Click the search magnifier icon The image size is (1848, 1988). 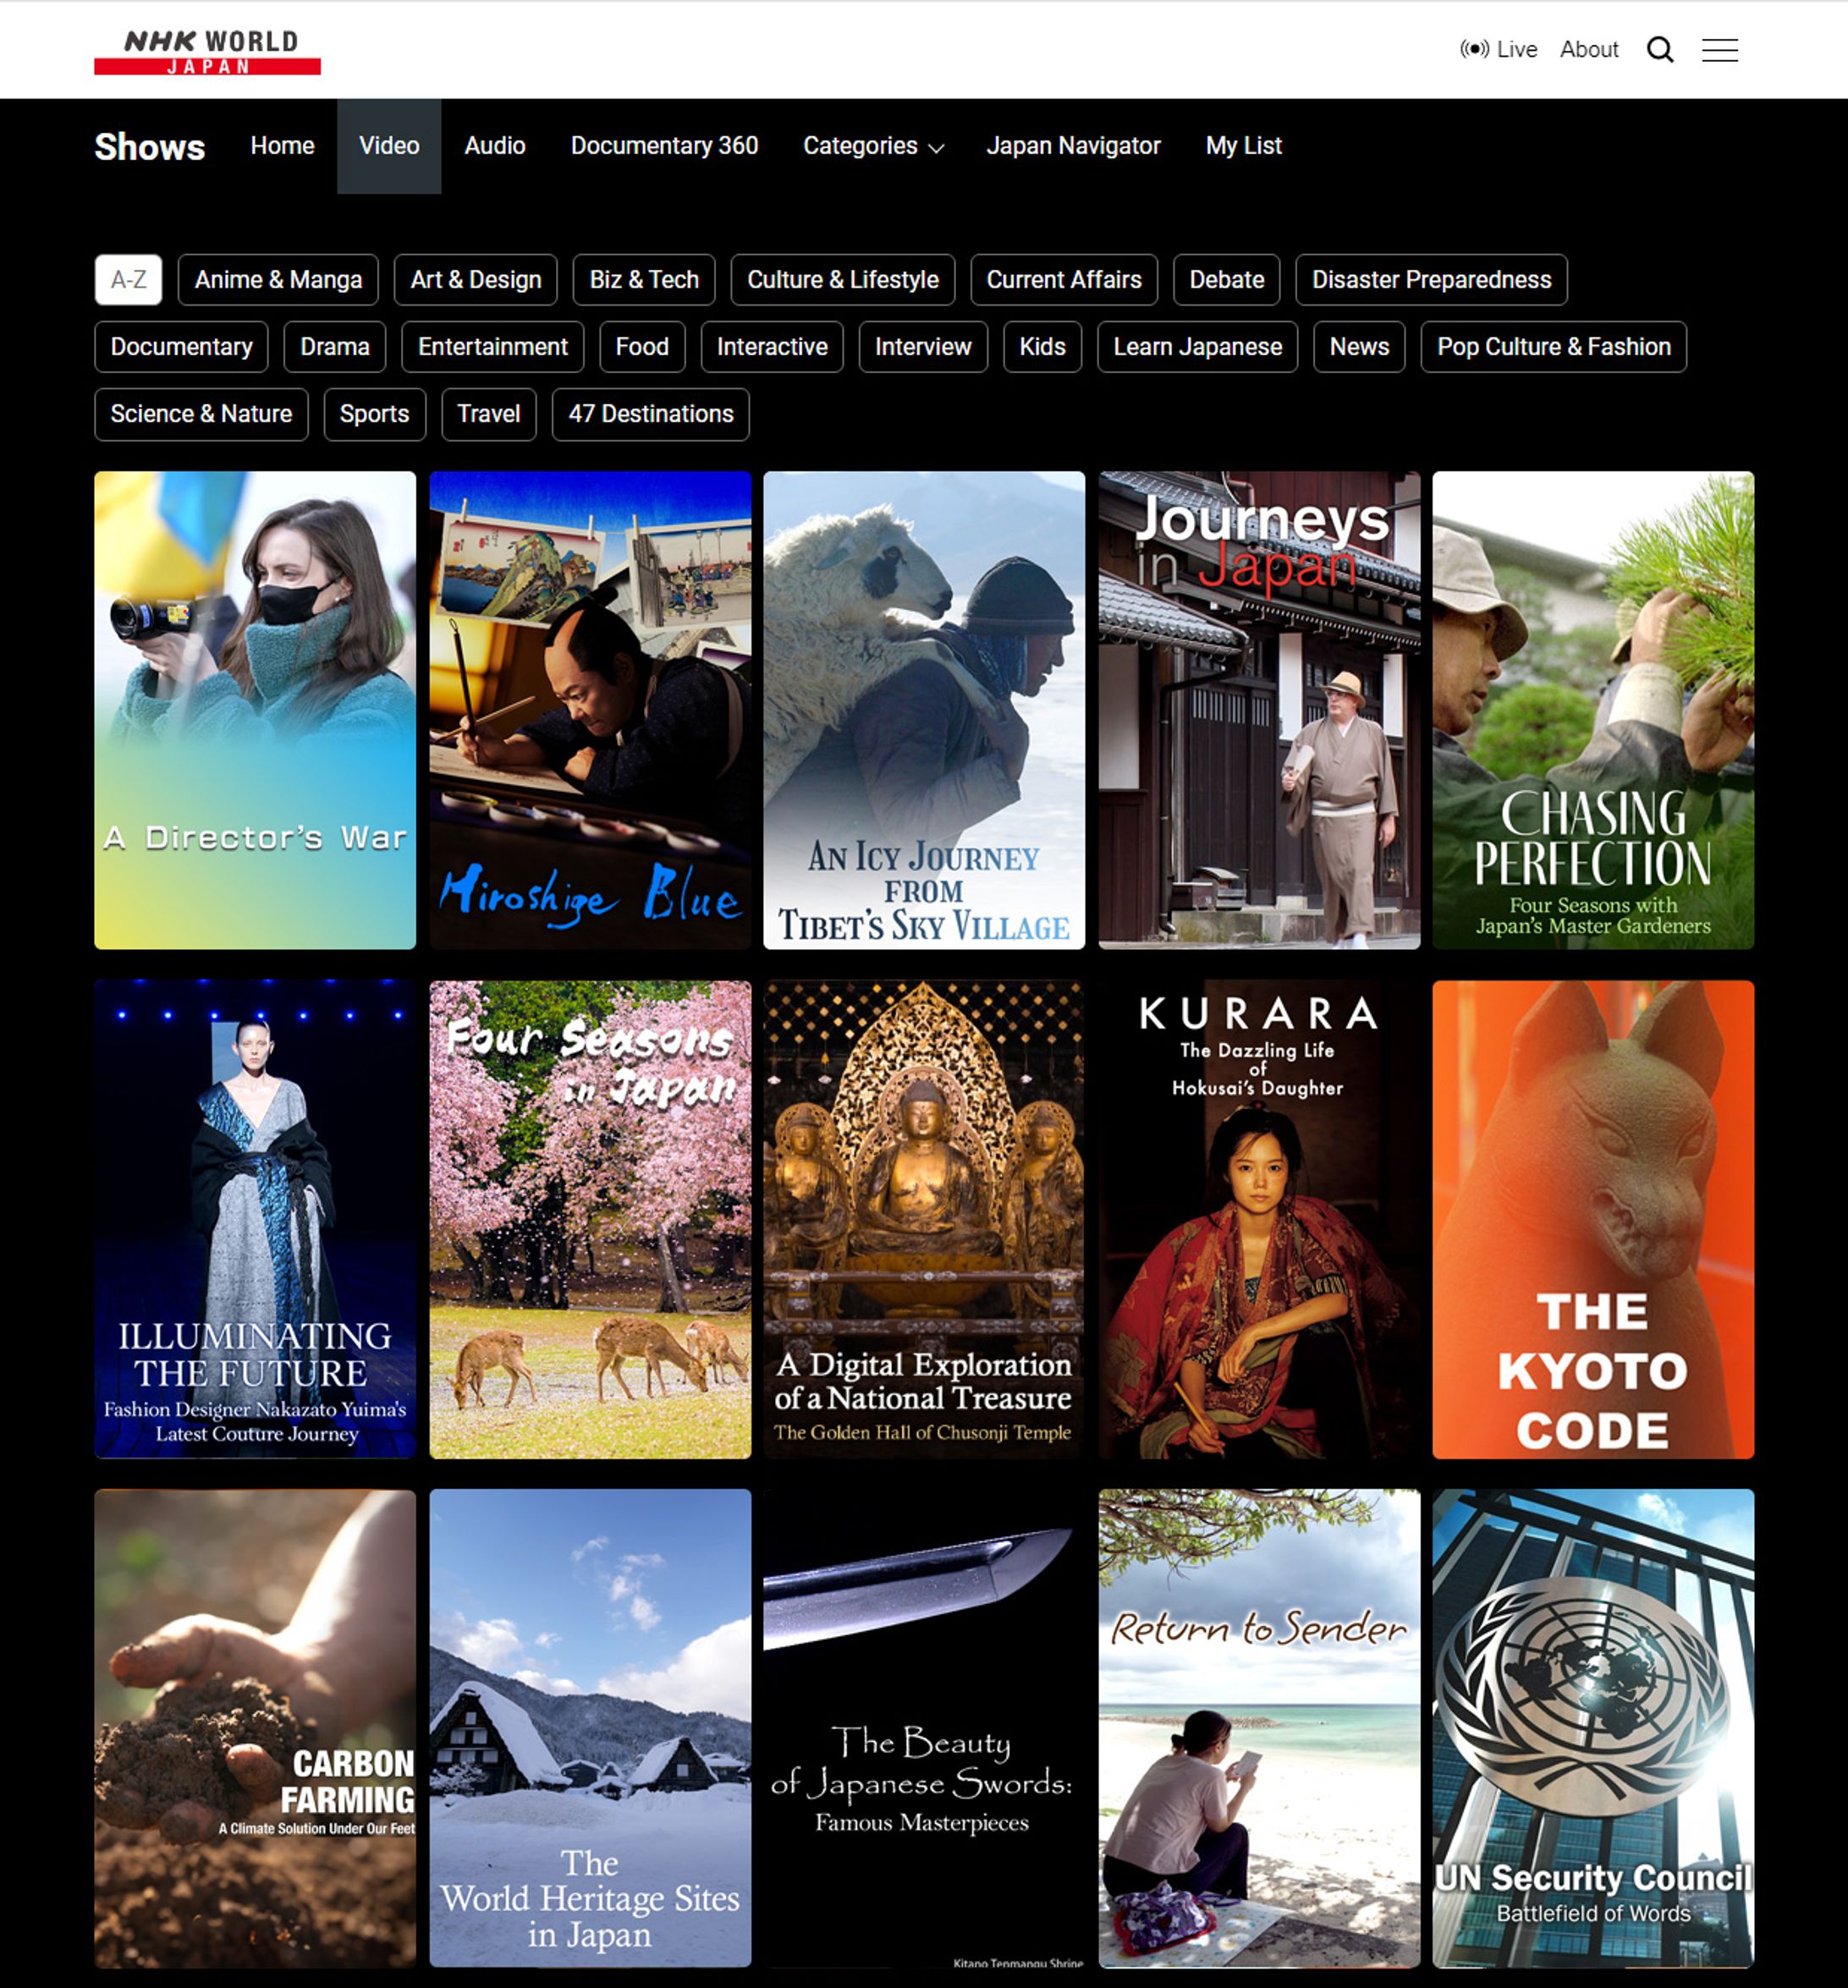[x=1659, y=49]
